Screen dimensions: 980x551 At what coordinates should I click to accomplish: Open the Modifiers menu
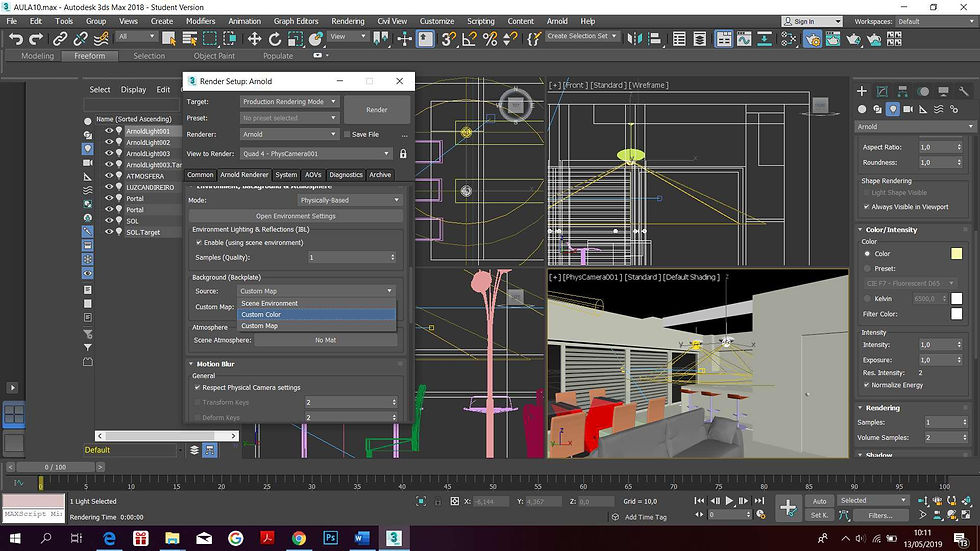tap(200, 21)
